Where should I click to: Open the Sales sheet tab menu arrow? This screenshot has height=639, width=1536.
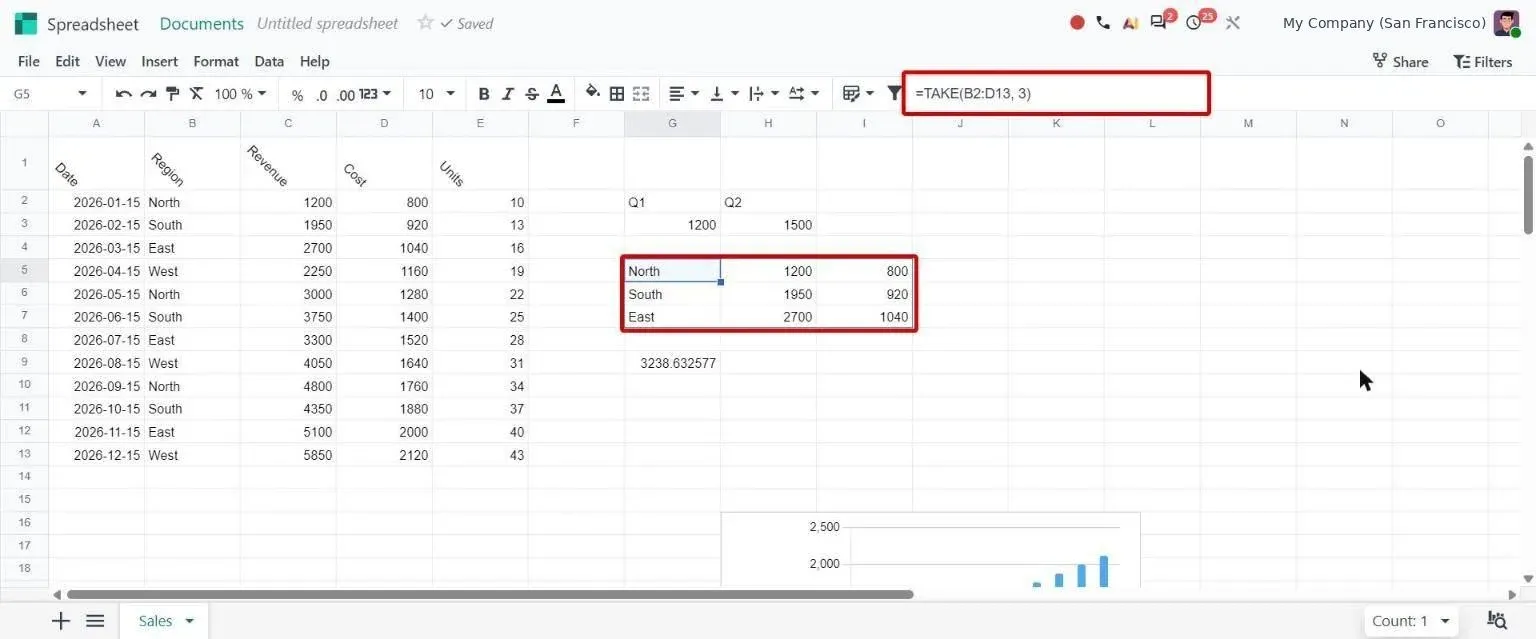click(x=189, y=621)
